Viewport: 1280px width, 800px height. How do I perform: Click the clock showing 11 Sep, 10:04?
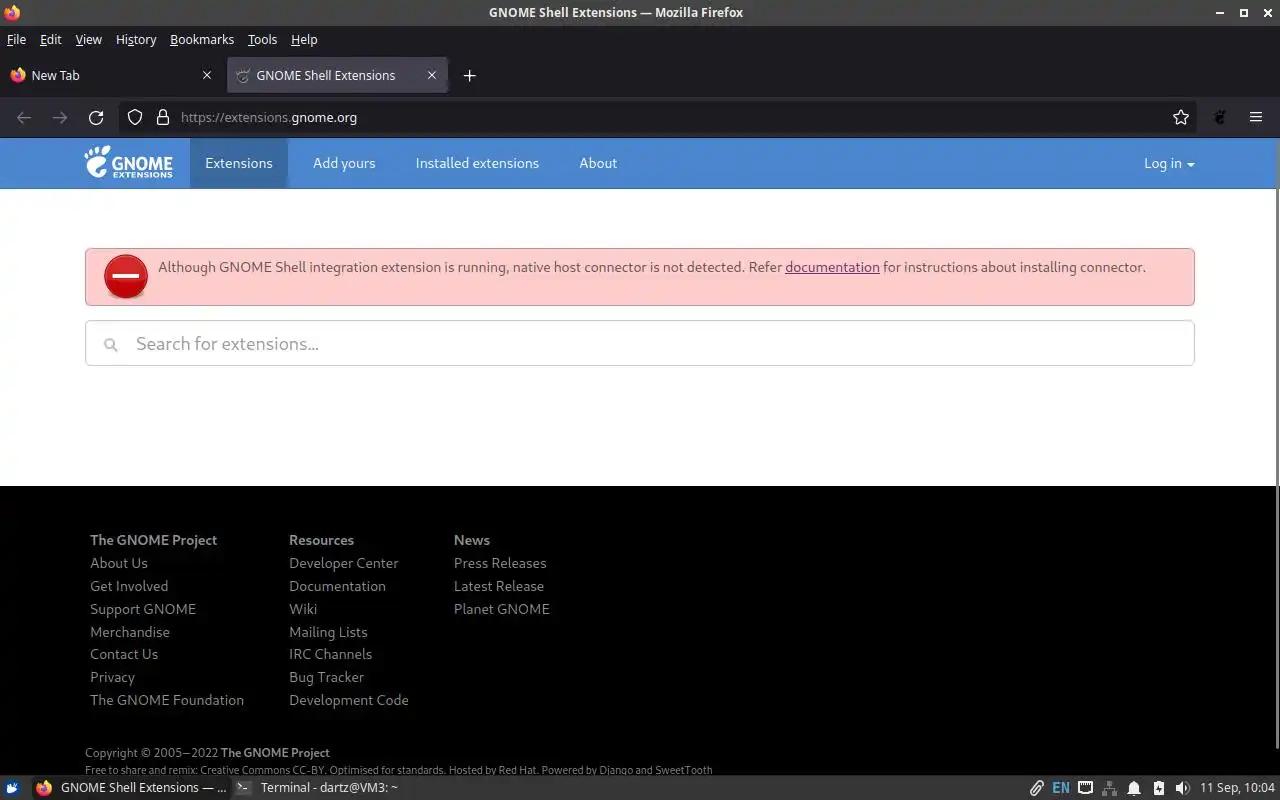pos(1237,788)
